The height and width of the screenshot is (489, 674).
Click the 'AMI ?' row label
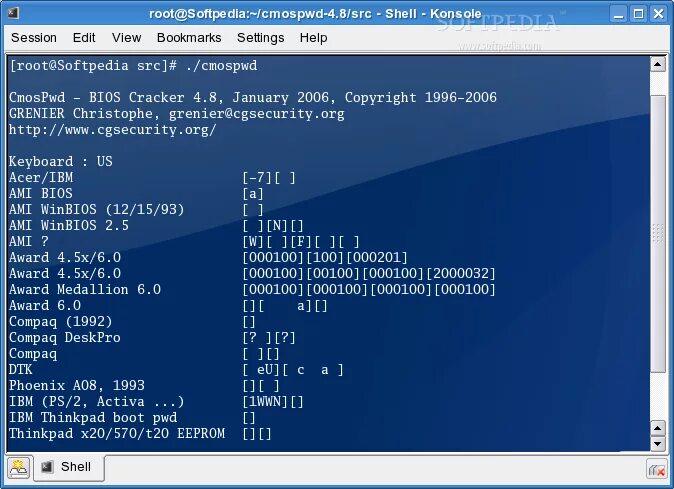pyautogui.click(x=29, y=241)
